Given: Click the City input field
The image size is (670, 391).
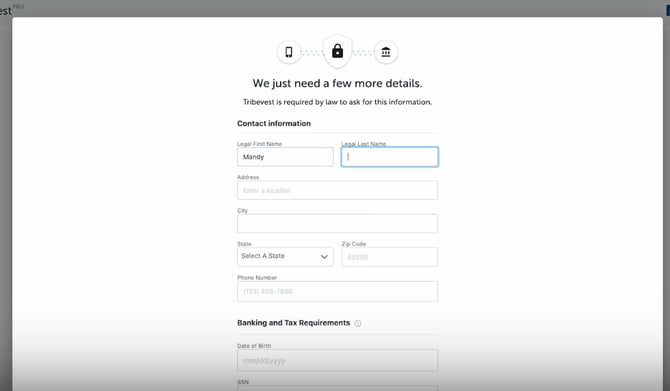Looking at the screenshot, I should pos(338,223).
